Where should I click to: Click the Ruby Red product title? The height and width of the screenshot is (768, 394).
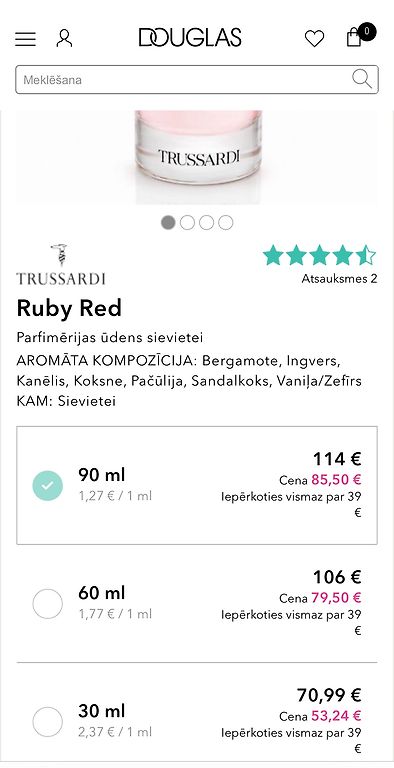pos(69,309)
